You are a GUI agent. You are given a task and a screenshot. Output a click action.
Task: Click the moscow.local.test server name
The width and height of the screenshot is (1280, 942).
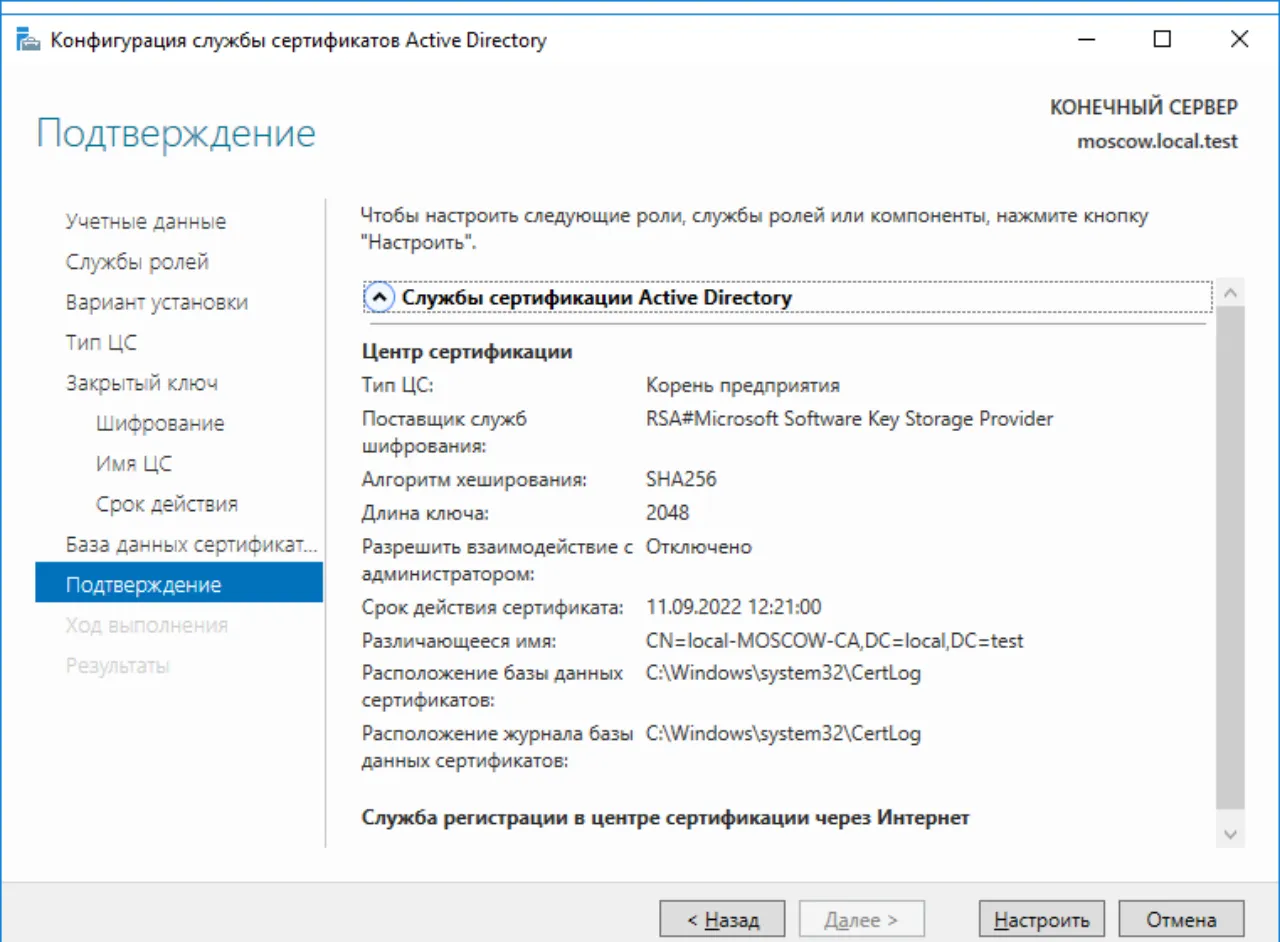coord(1157,142)
